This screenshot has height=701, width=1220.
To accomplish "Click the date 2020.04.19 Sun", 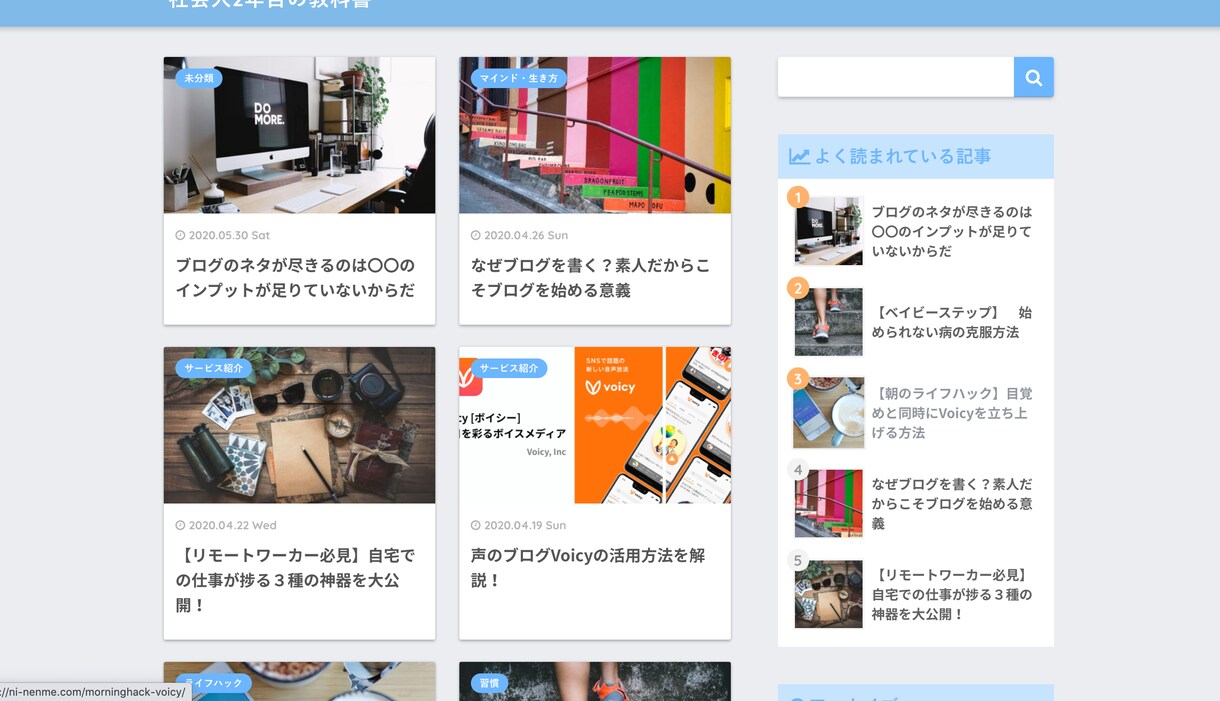I will pyautogui.click(x=518, y=525).
